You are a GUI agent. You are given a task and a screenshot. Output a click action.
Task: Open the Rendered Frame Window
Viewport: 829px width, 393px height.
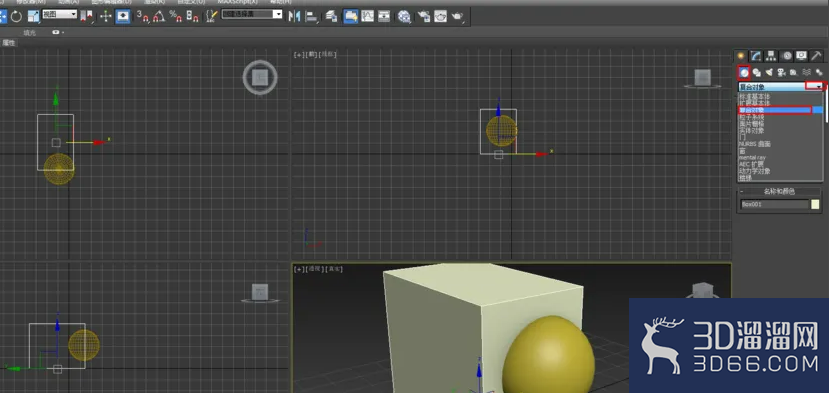tap(440, 16)
